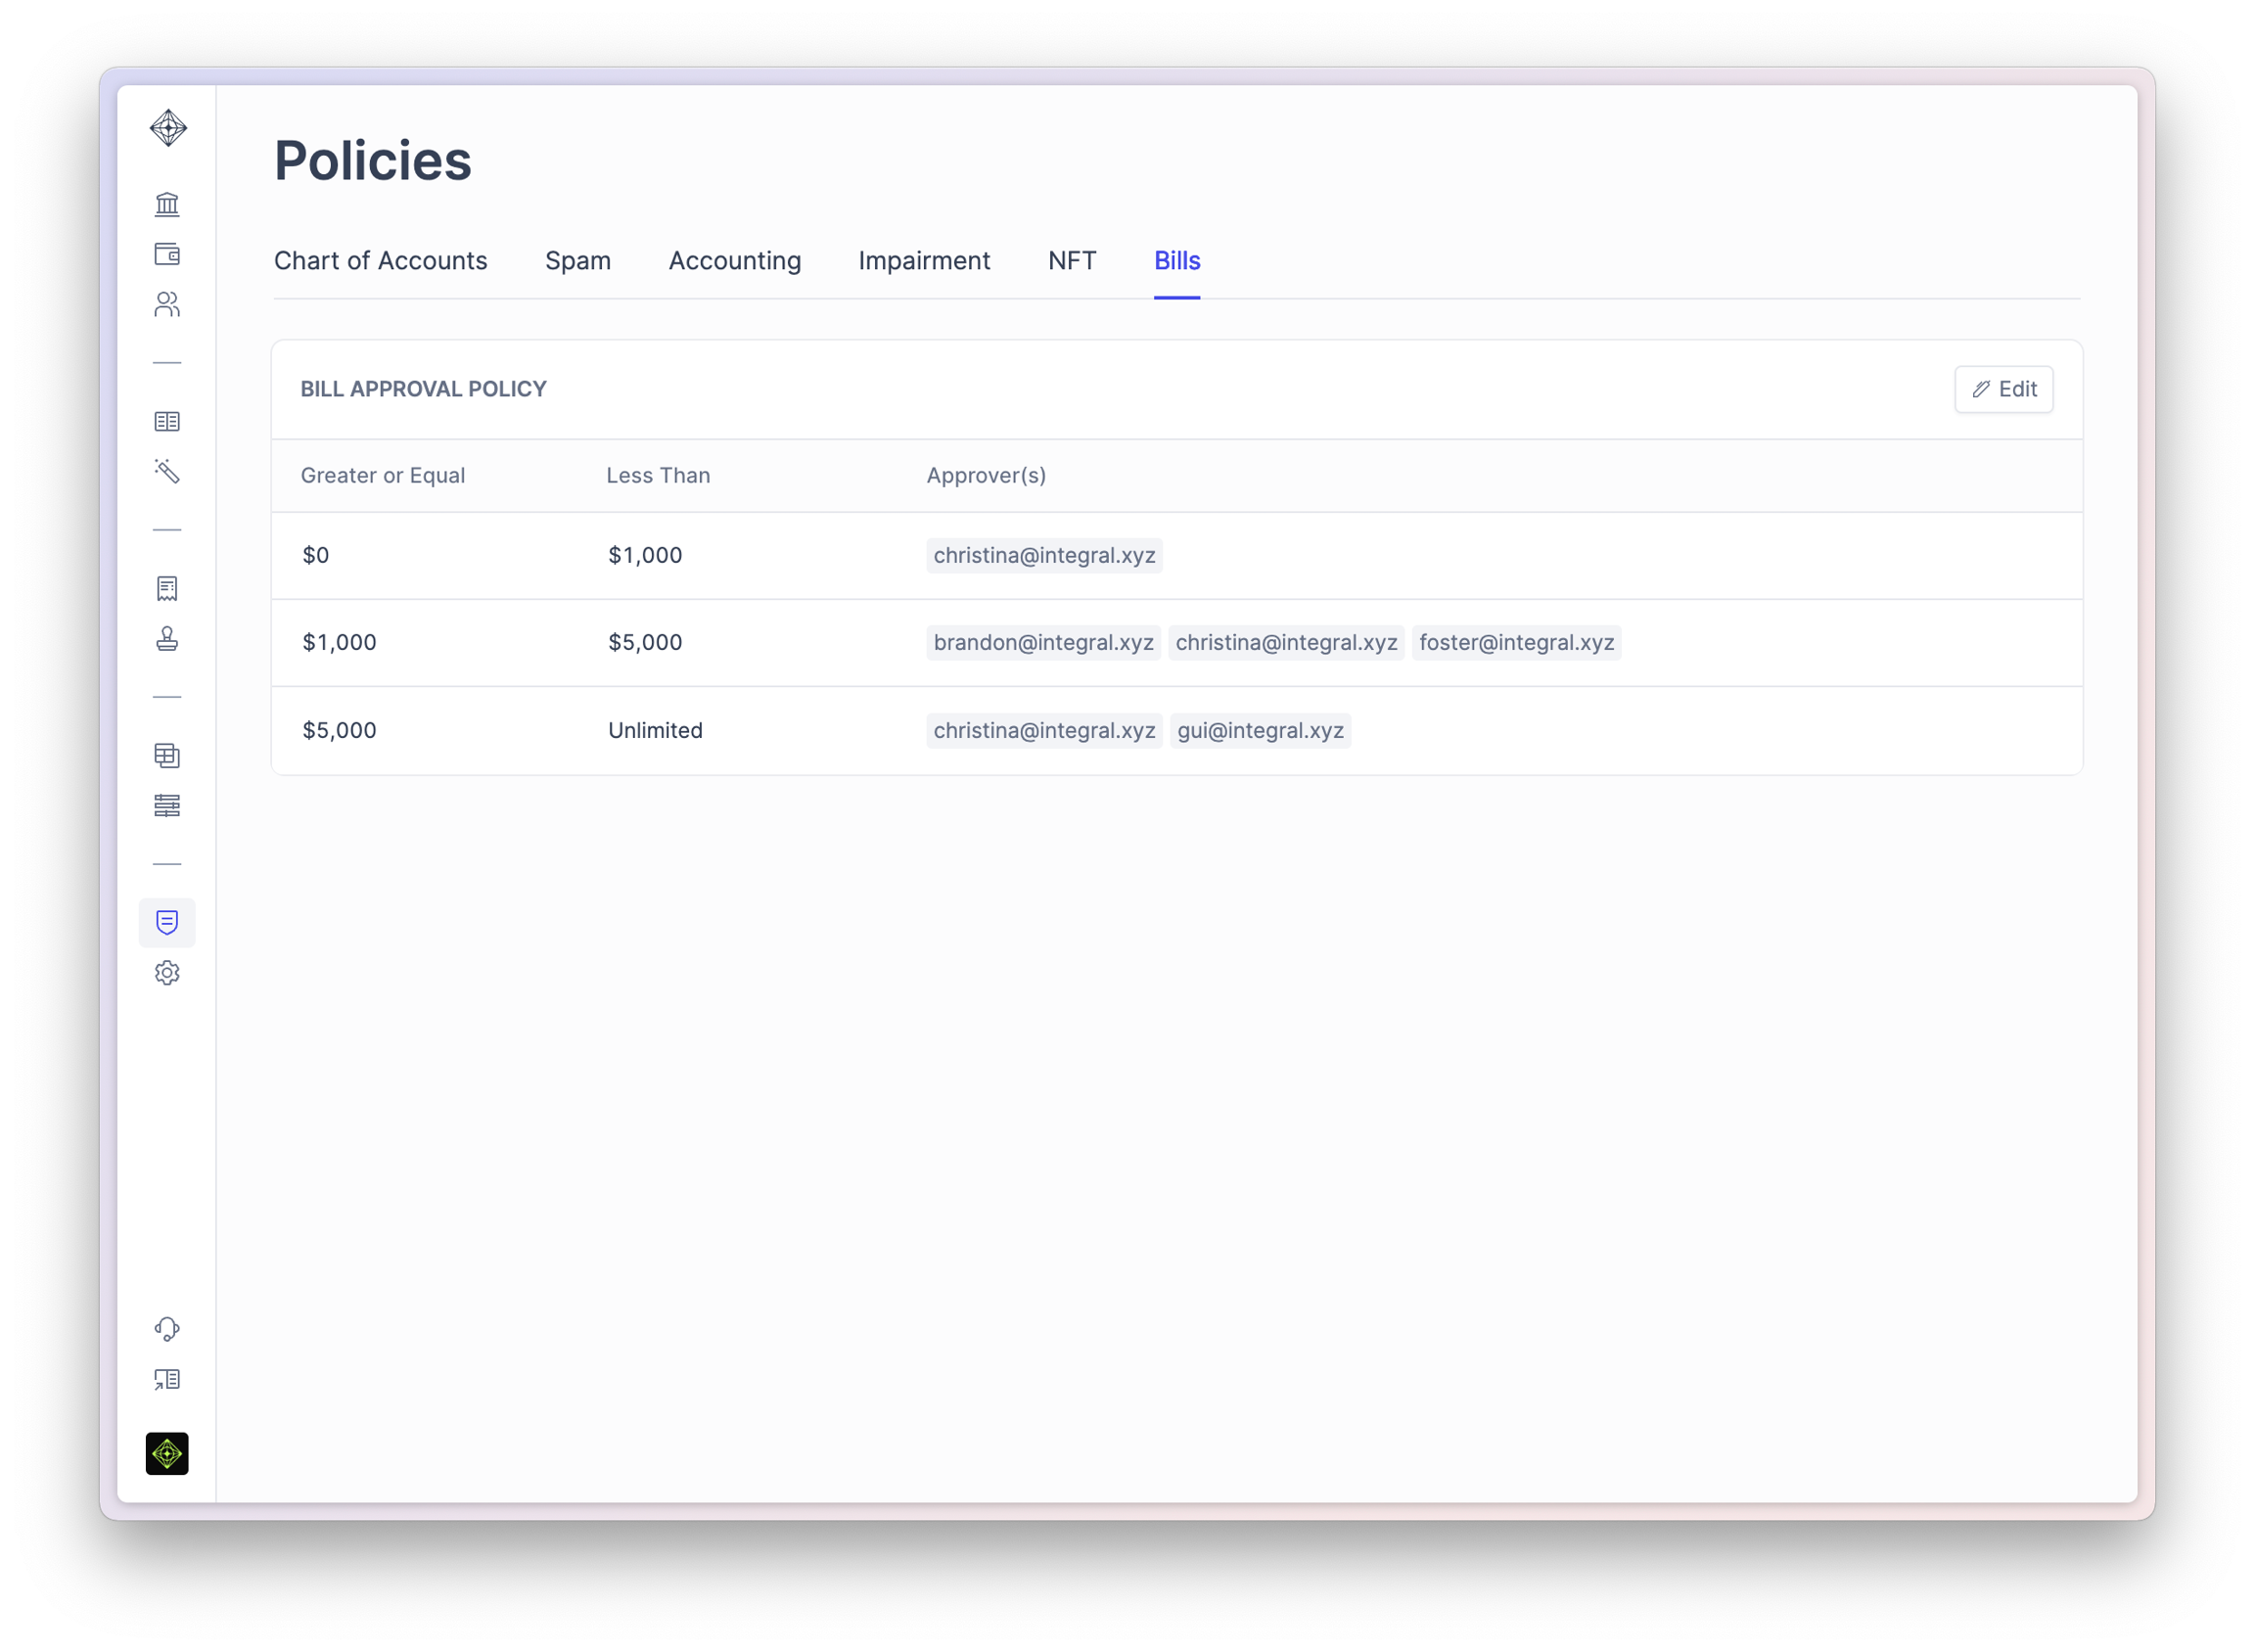Image resolution: width=2255 pixels, height=1652 pixels.
Task: Click the Integral logo in the sidebar
Action: tap(168, 128)
